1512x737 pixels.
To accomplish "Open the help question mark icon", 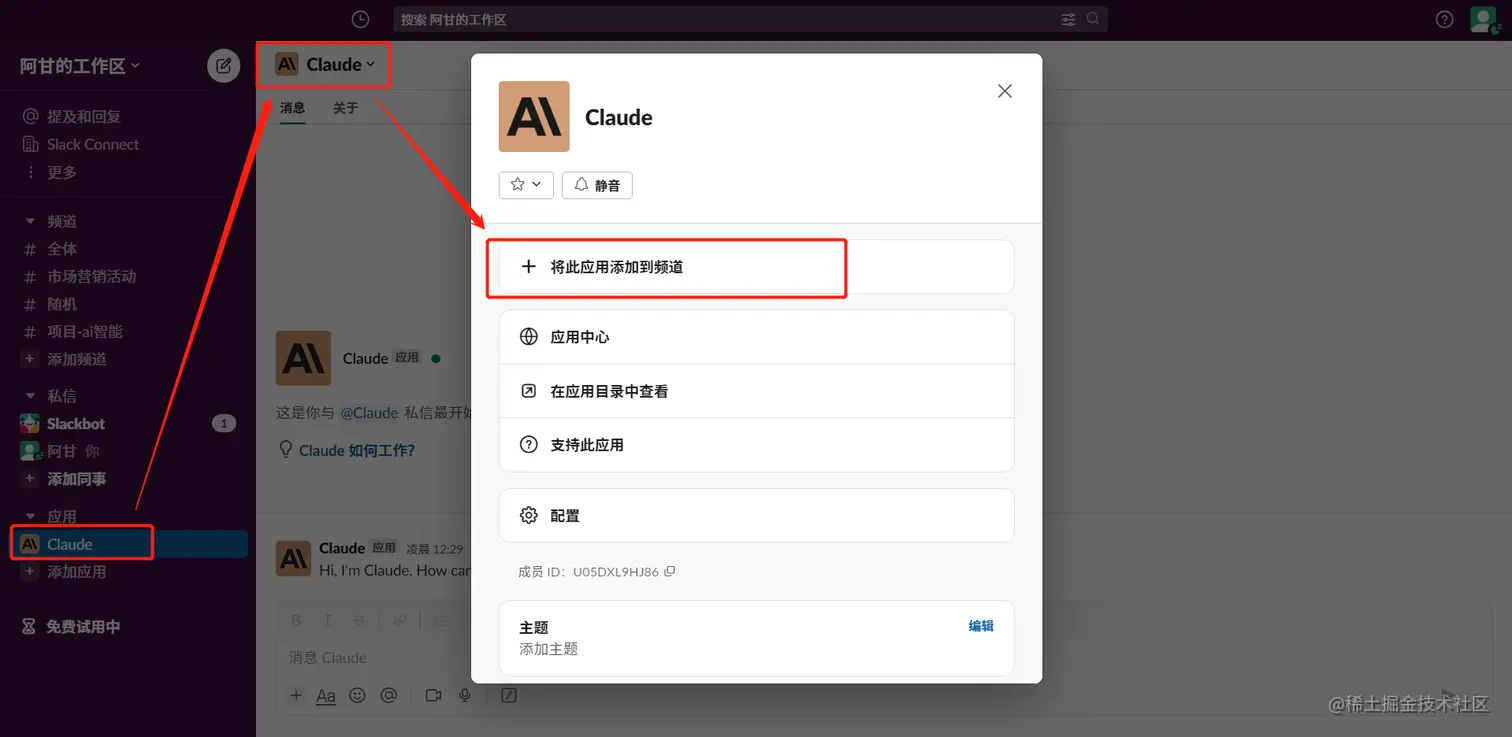I will pyautogui.click(x=1444, y=19).
